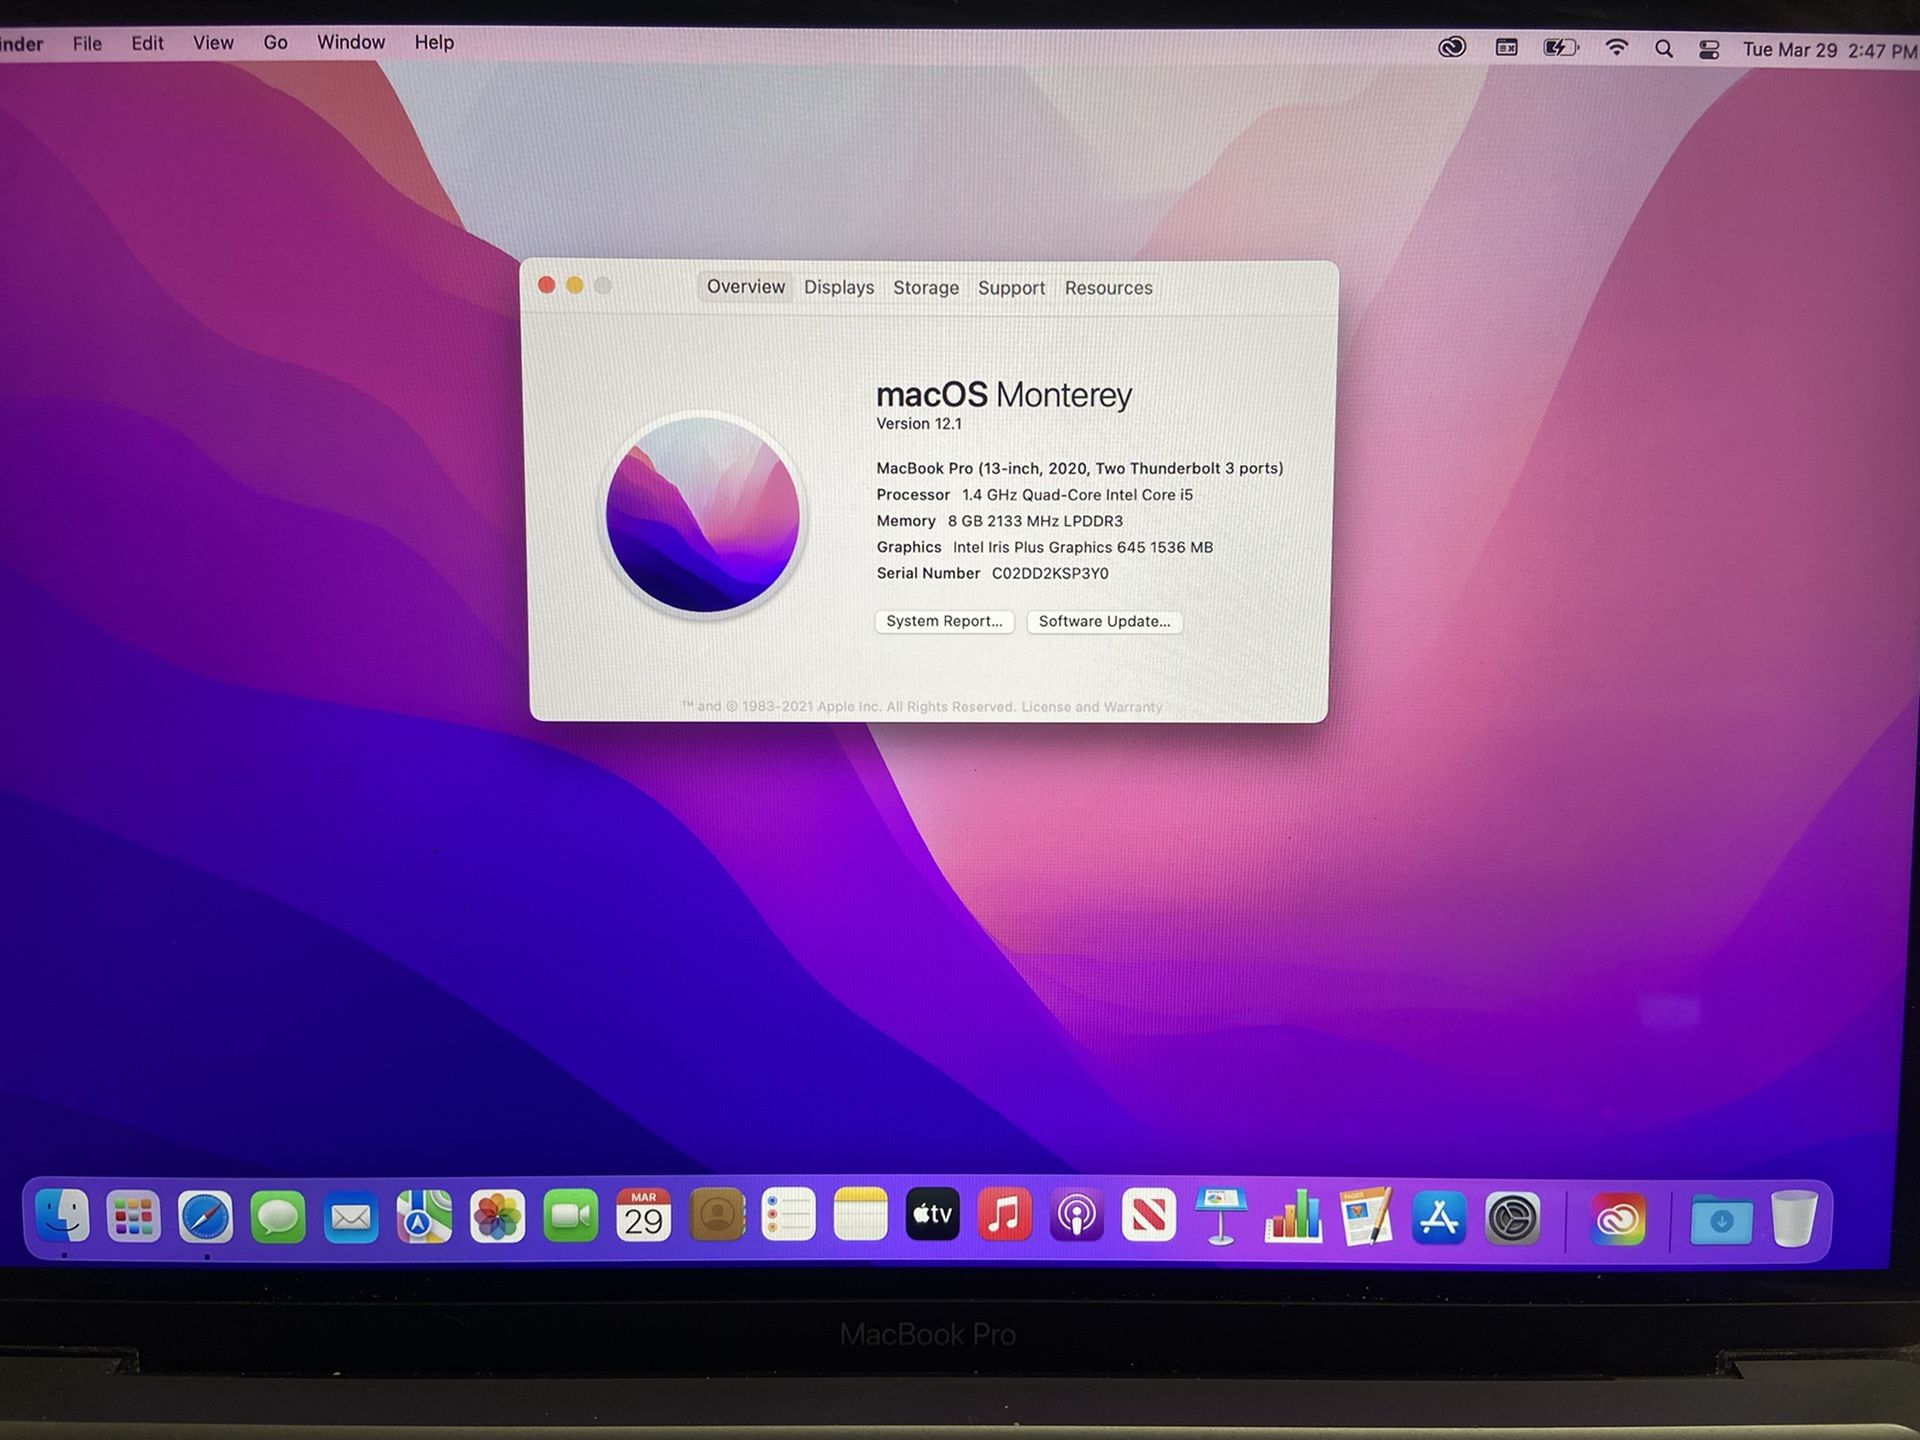Screen dimensions: 1920x1440
Task: Open the Edit menu
Action: [147, 43]
